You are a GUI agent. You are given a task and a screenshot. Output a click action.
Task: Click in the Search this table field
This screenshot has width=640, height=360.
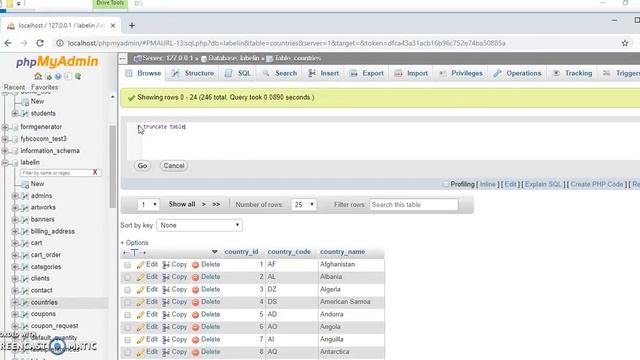point(414,204)
